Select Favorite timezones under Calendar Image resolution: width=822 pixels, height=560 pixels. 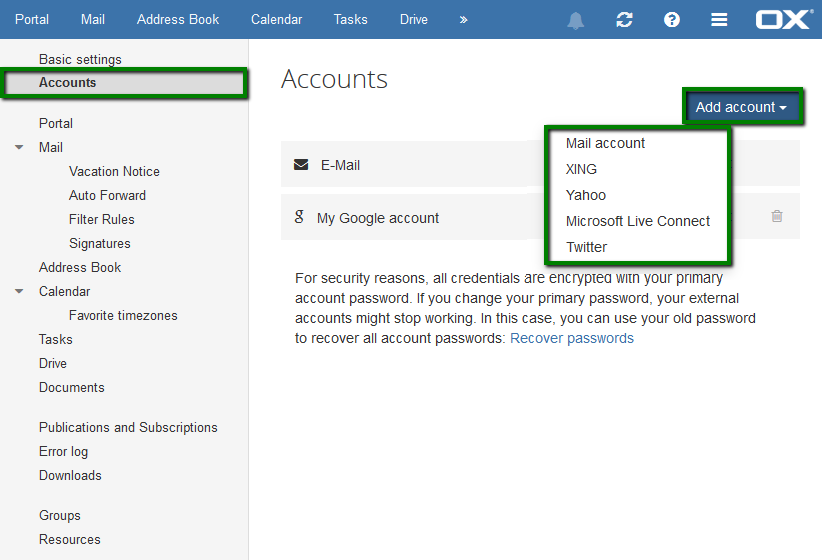123,315
